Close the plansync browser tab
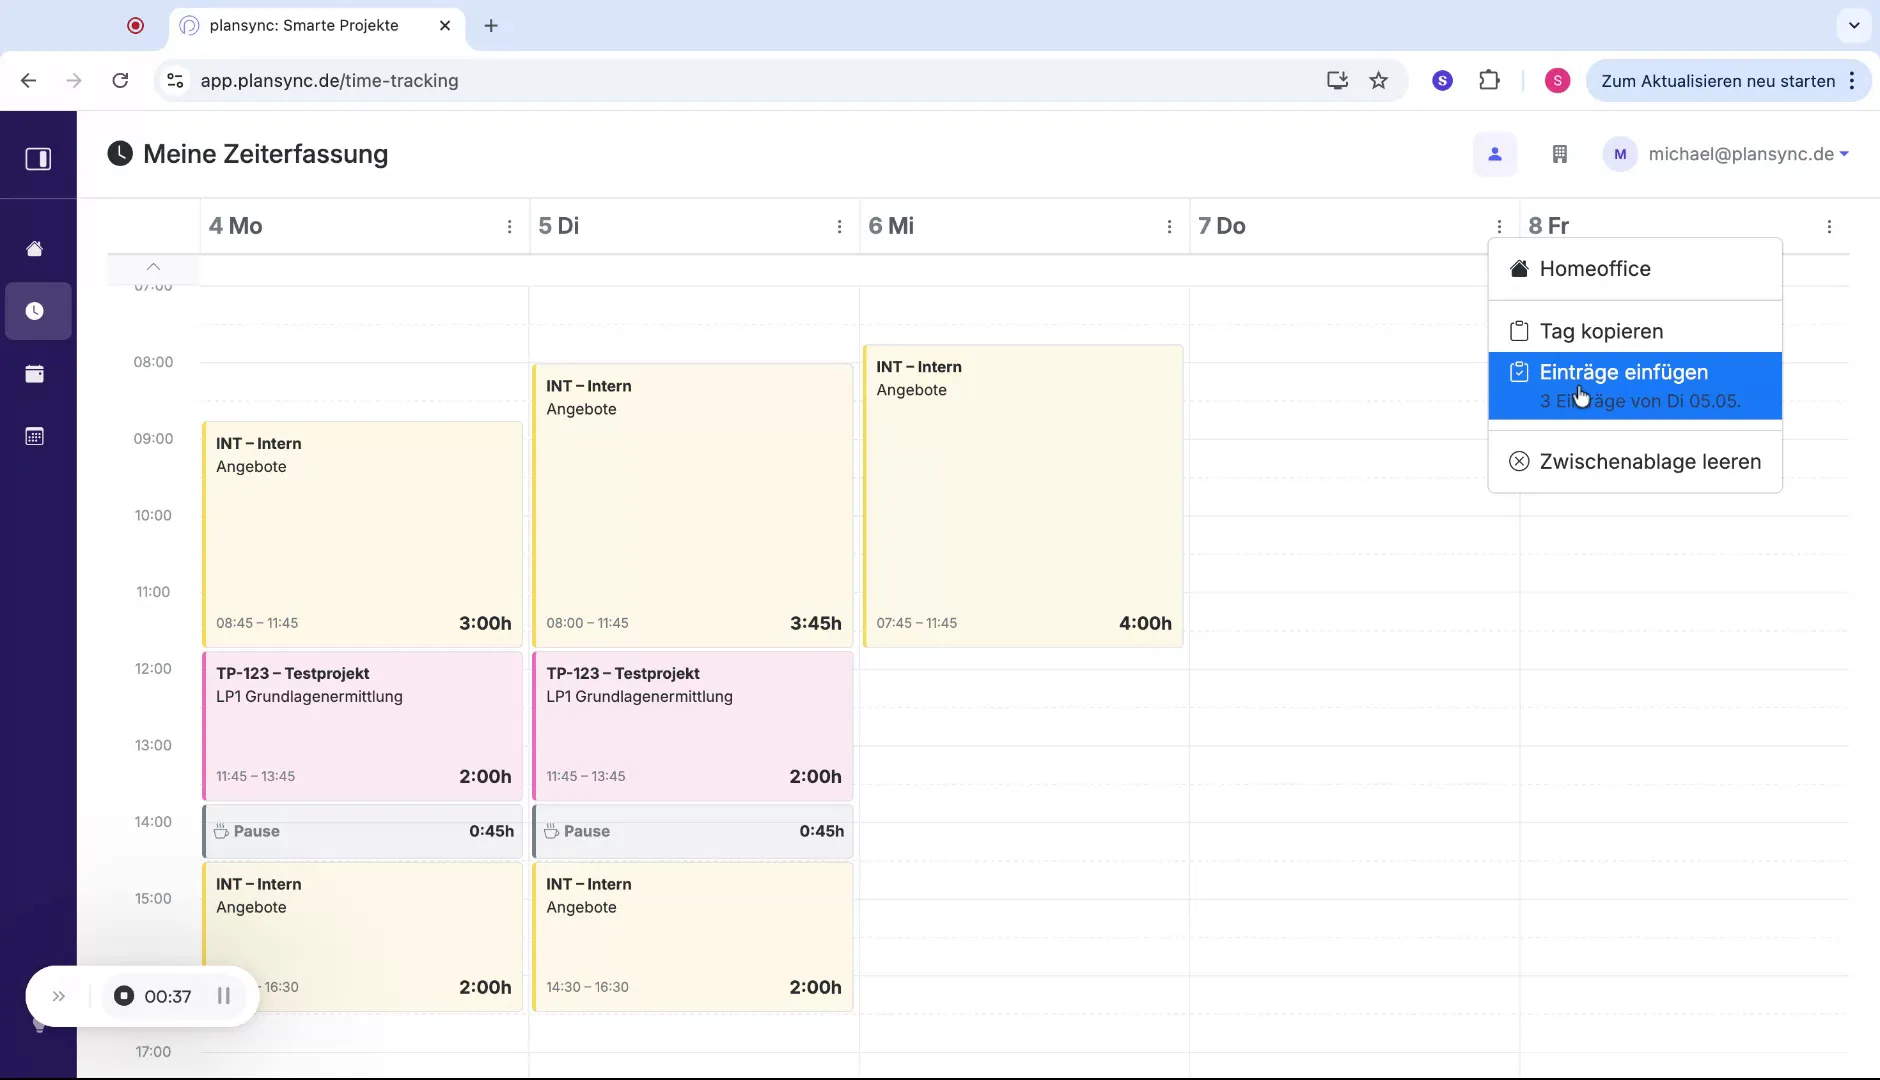 (445, 26)
